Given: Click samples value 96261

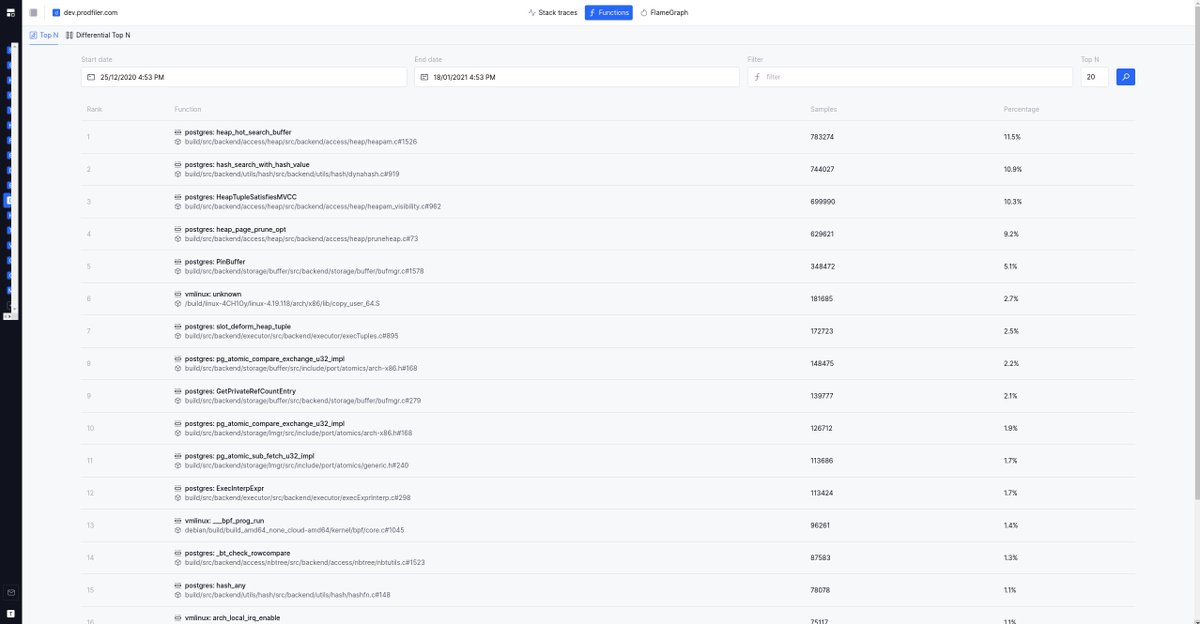Looking at the screenshot, I should [x=820, y=525].
